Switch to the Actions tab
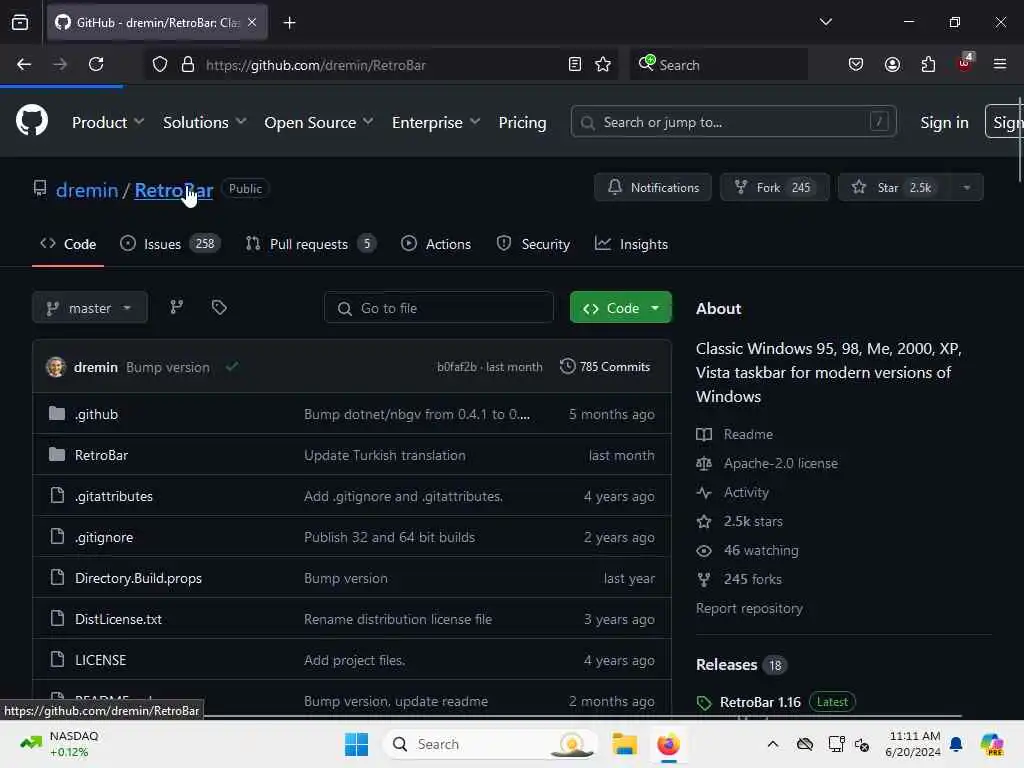Image resolution: width=1024 pixels, height=768 pixels. pos(436,244)
